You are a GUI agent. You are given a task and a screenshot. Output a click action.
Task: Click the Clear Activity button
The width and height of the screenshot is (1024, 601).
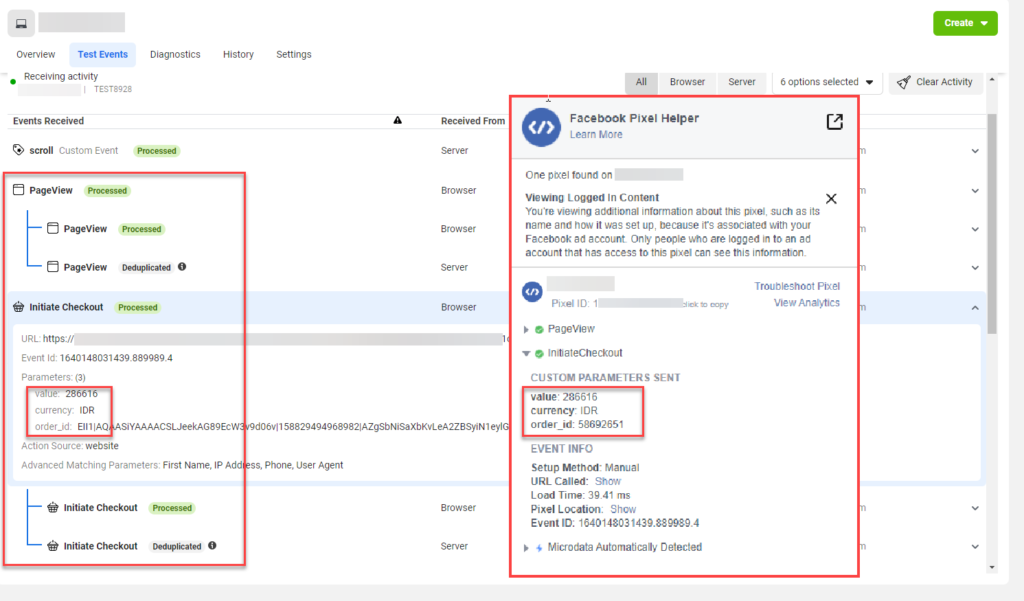tap(935, 82)
